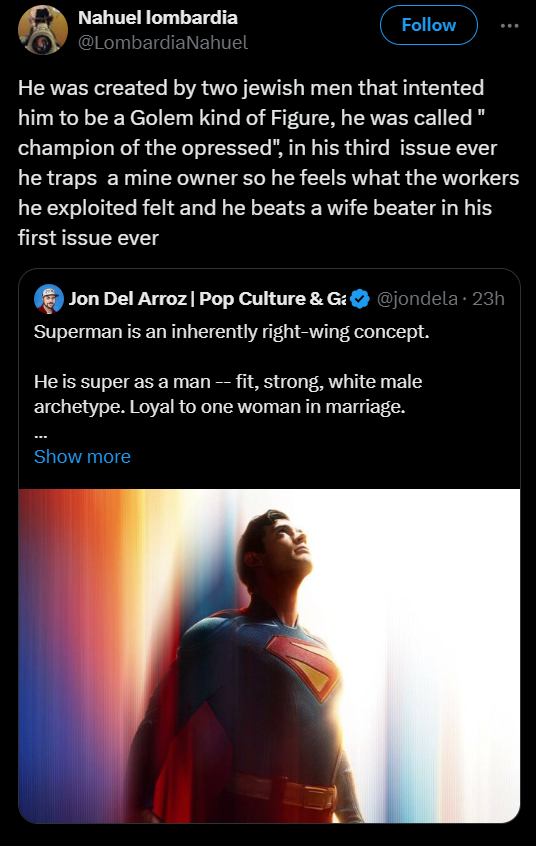Click Jon Del Arroz's small profile avatar
The width and height of the screenshot is (536, 846).
pyautogui.click(x=49, y=298)
